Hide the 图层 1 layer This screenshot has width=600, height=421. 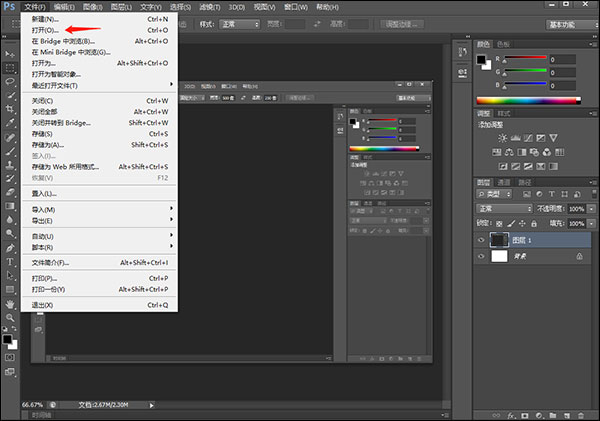(481, 239)
